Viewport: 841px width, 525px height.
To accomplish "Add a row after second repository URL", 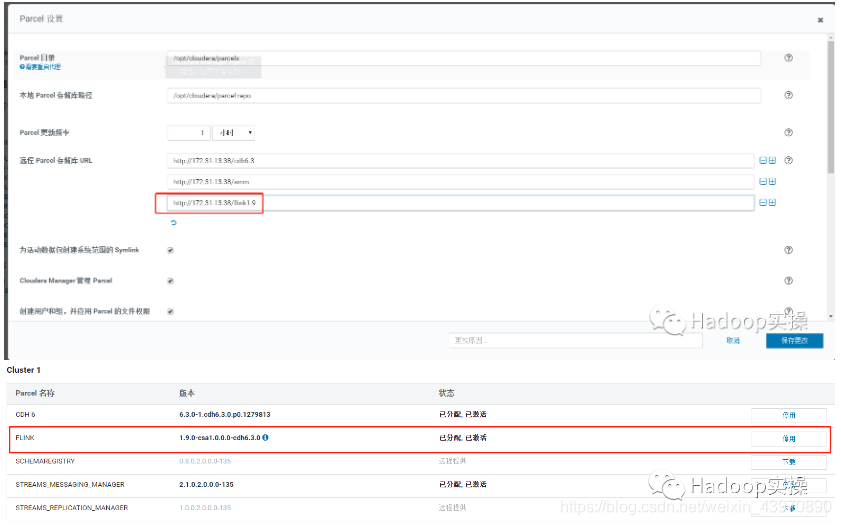I will coord(772,182).
